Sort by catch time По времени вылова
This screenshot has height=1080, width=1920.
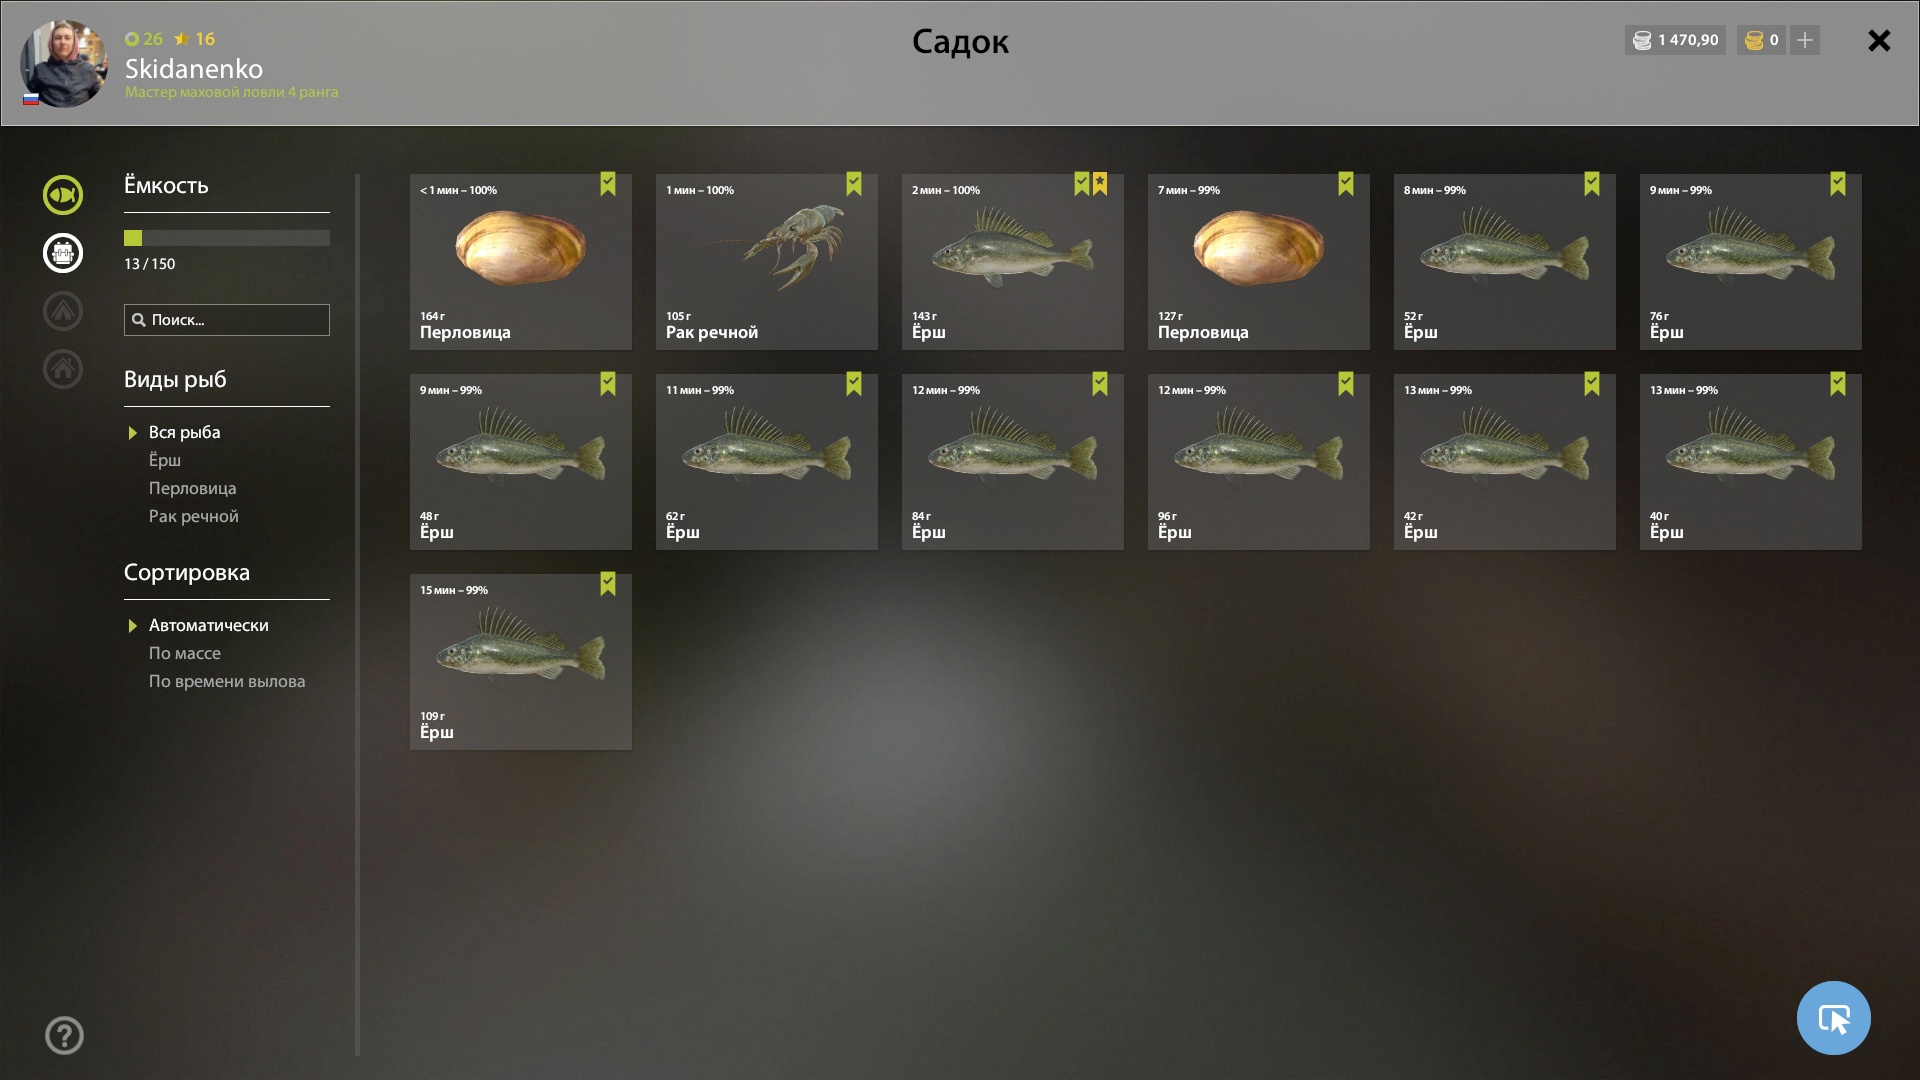coord(227,681)
